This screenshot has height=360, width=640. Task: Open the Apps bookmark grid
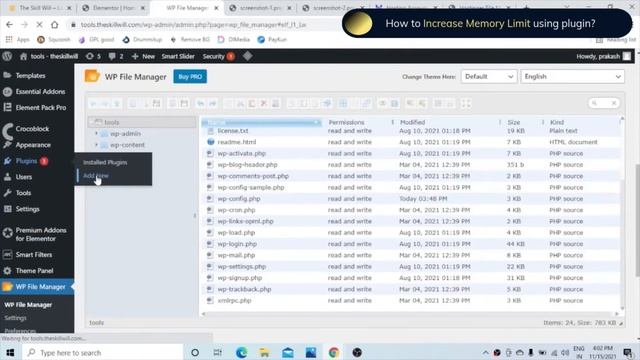[17, 40]
